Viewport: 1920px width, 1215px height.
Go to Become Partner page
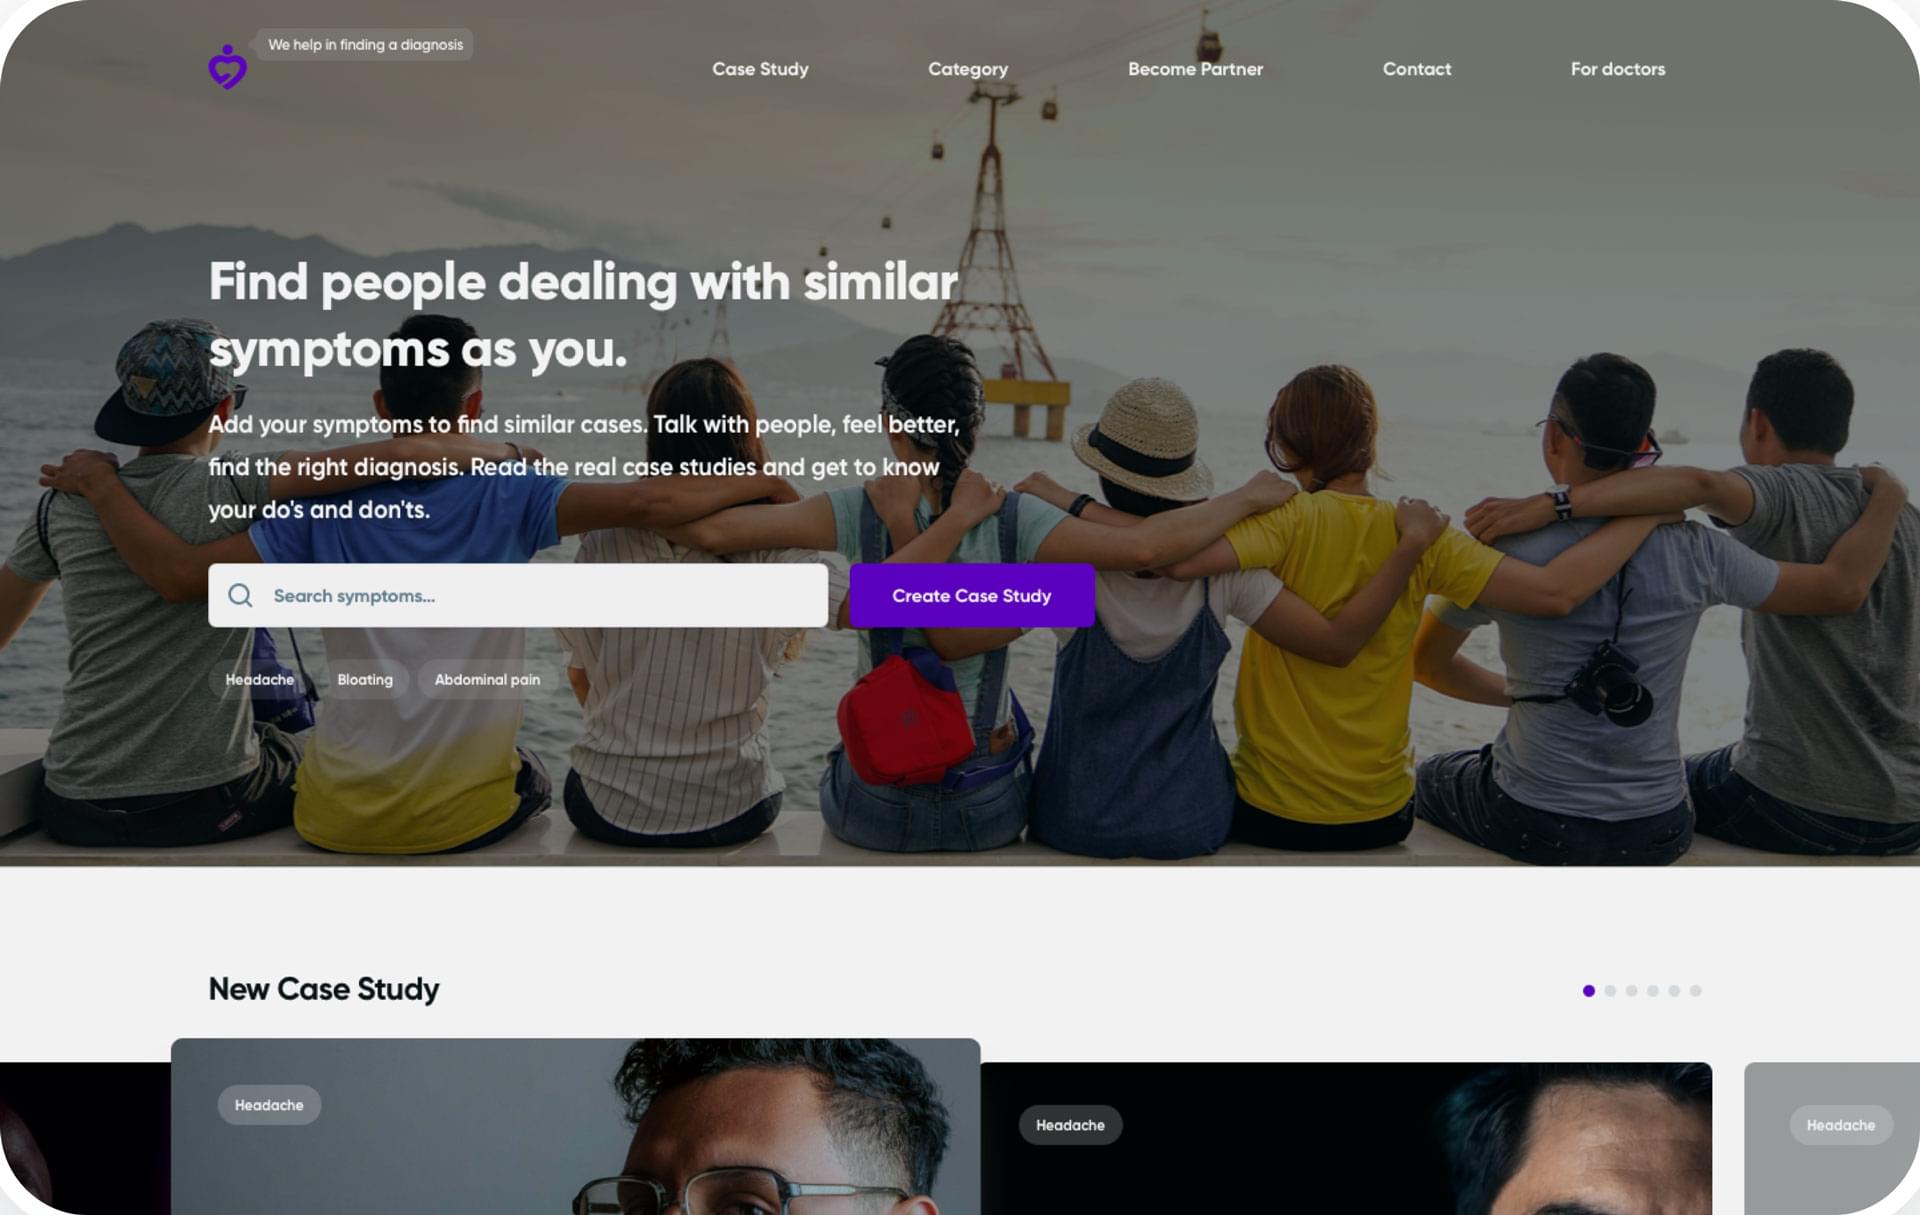click(x=1195, y=69)
